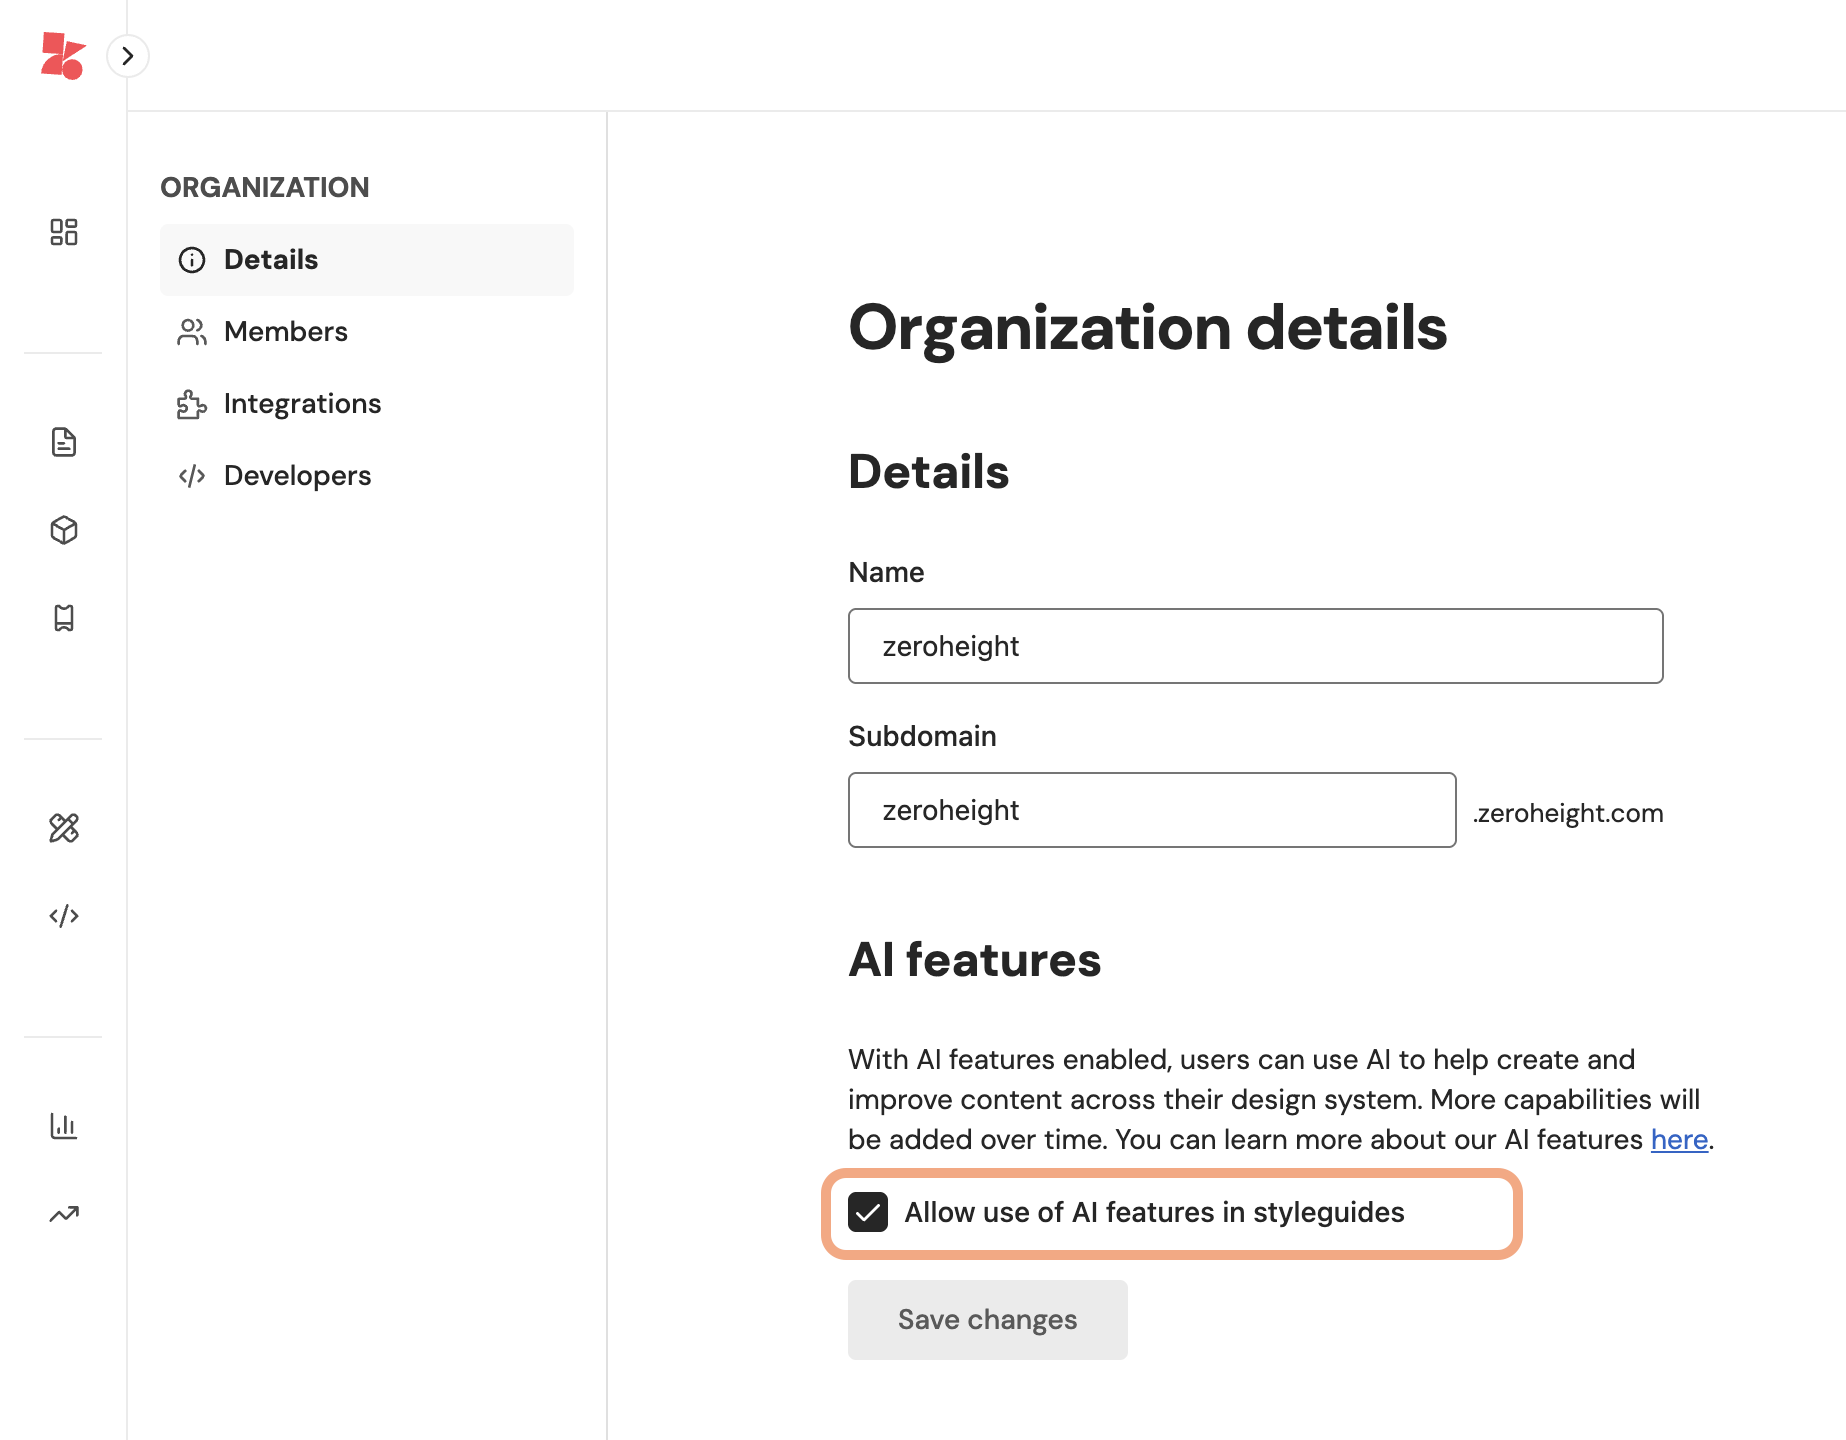Open the bar chart analytics icon

tap(64, 1126)
